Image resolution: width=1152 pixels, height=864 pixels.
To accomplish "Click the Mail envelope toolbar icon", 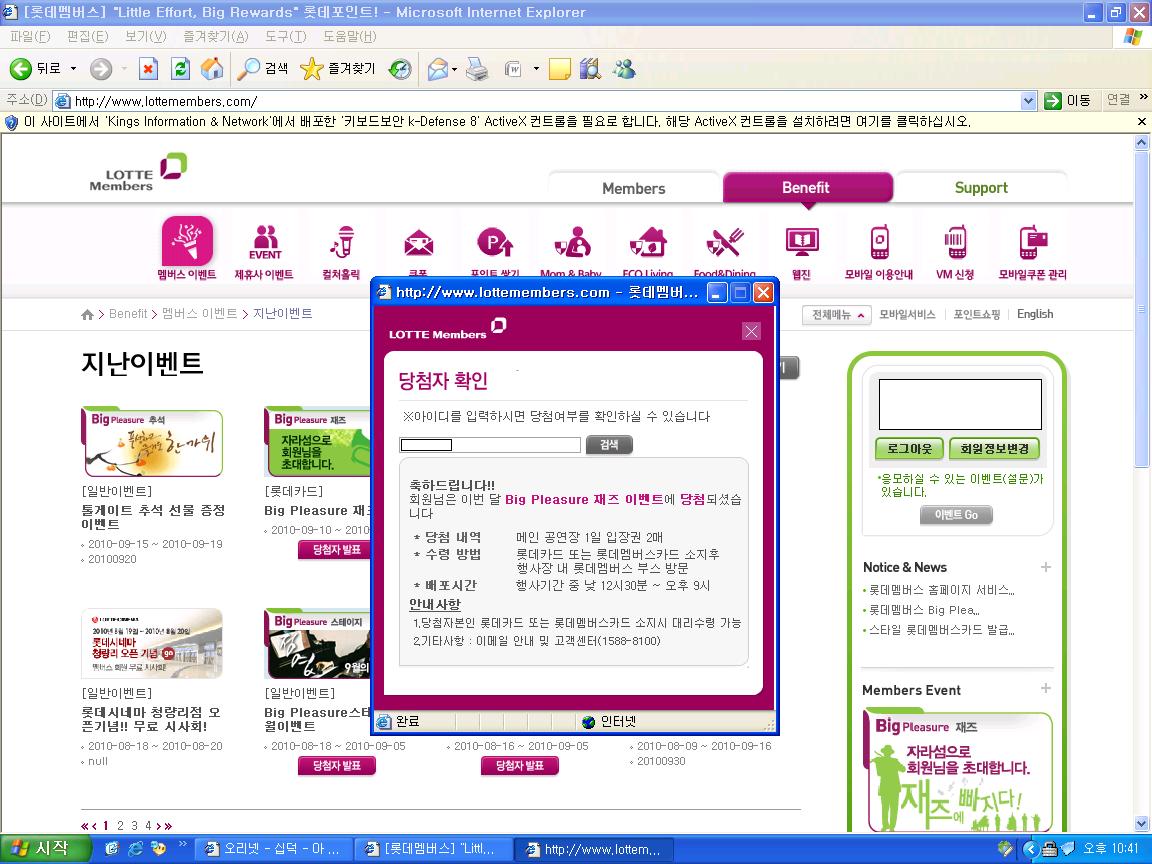I will click(438, 69).
